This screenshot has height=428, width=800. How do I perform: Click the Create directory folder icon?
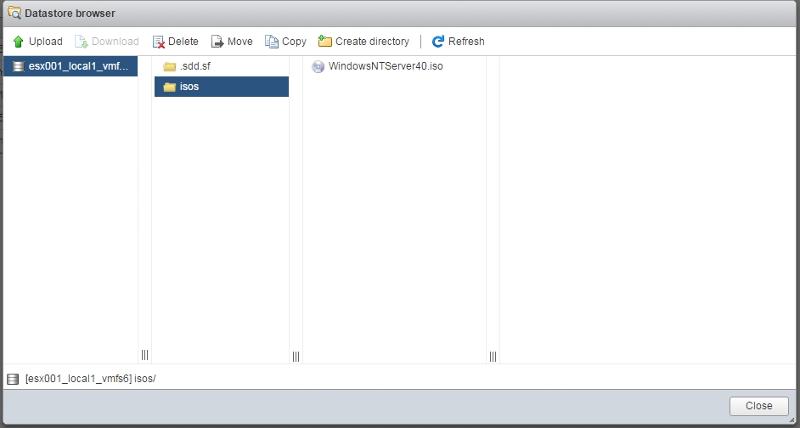(x=325, y=42)
